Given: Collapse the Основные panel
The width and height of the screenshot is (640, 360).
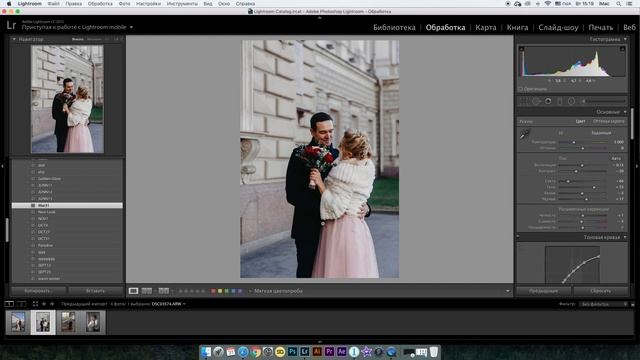Looking at the screenshot, I should tap(625, 112).
